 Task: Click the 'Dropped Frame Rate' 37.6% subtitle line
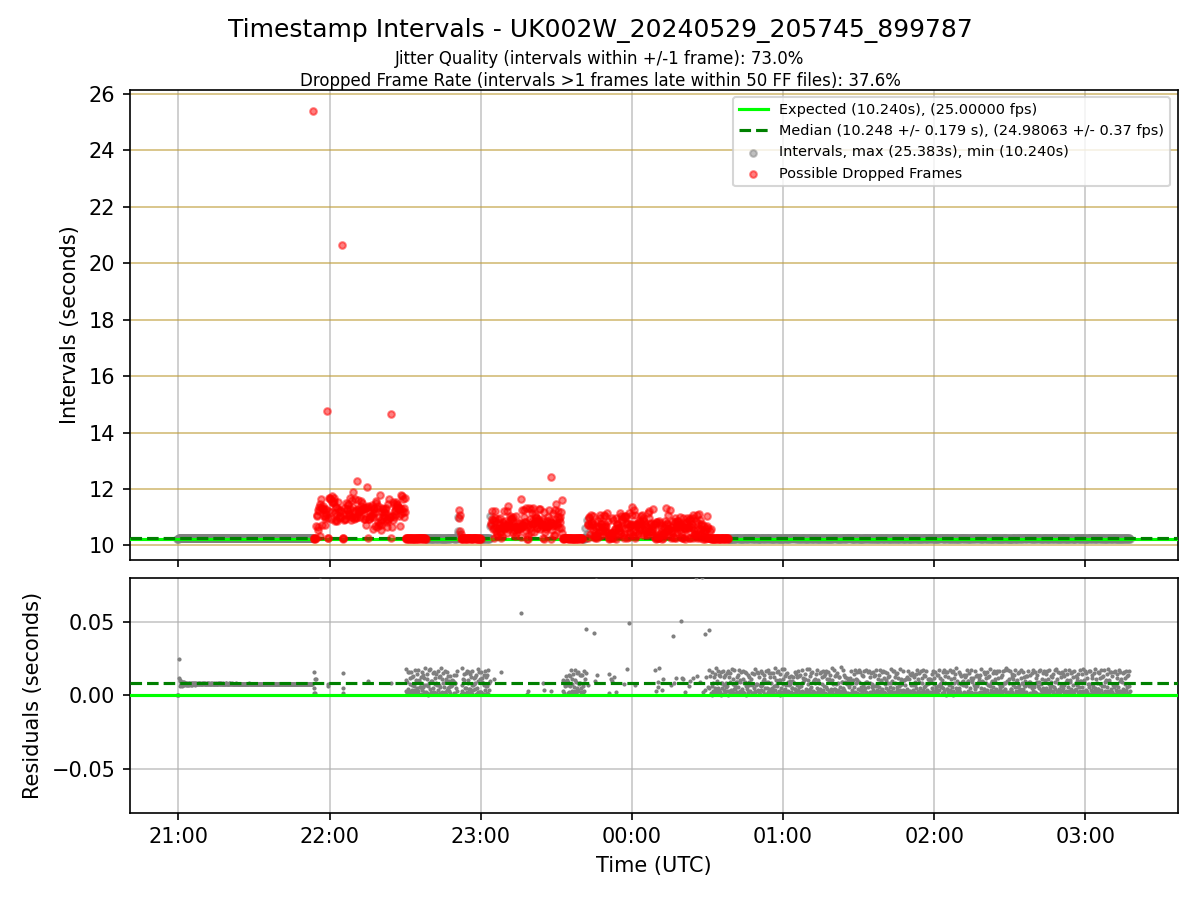coord(600,80)
